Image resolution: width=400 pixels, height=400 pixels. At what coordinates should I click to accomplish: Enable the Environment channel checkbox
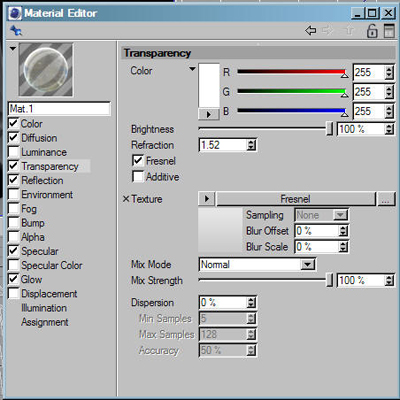coord(13,194)
